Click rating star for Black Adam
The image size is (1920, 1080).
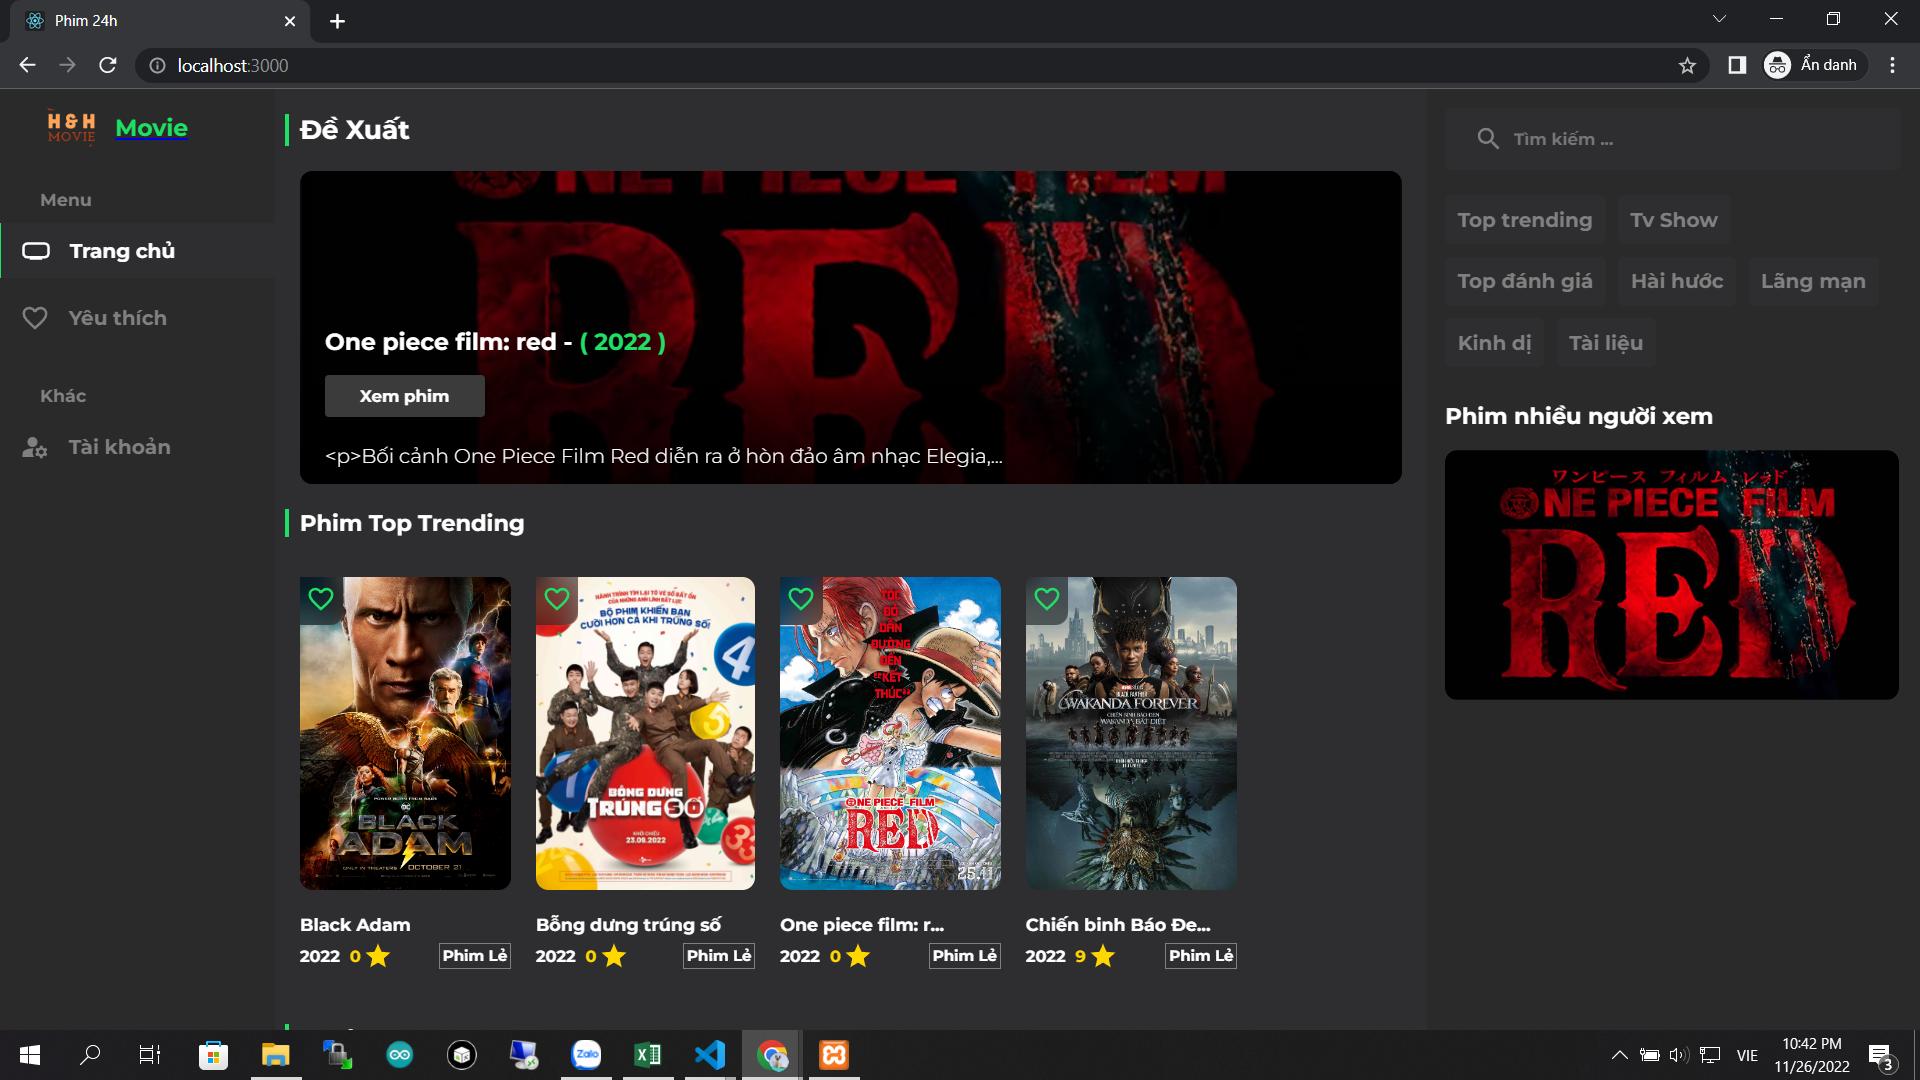378,956
